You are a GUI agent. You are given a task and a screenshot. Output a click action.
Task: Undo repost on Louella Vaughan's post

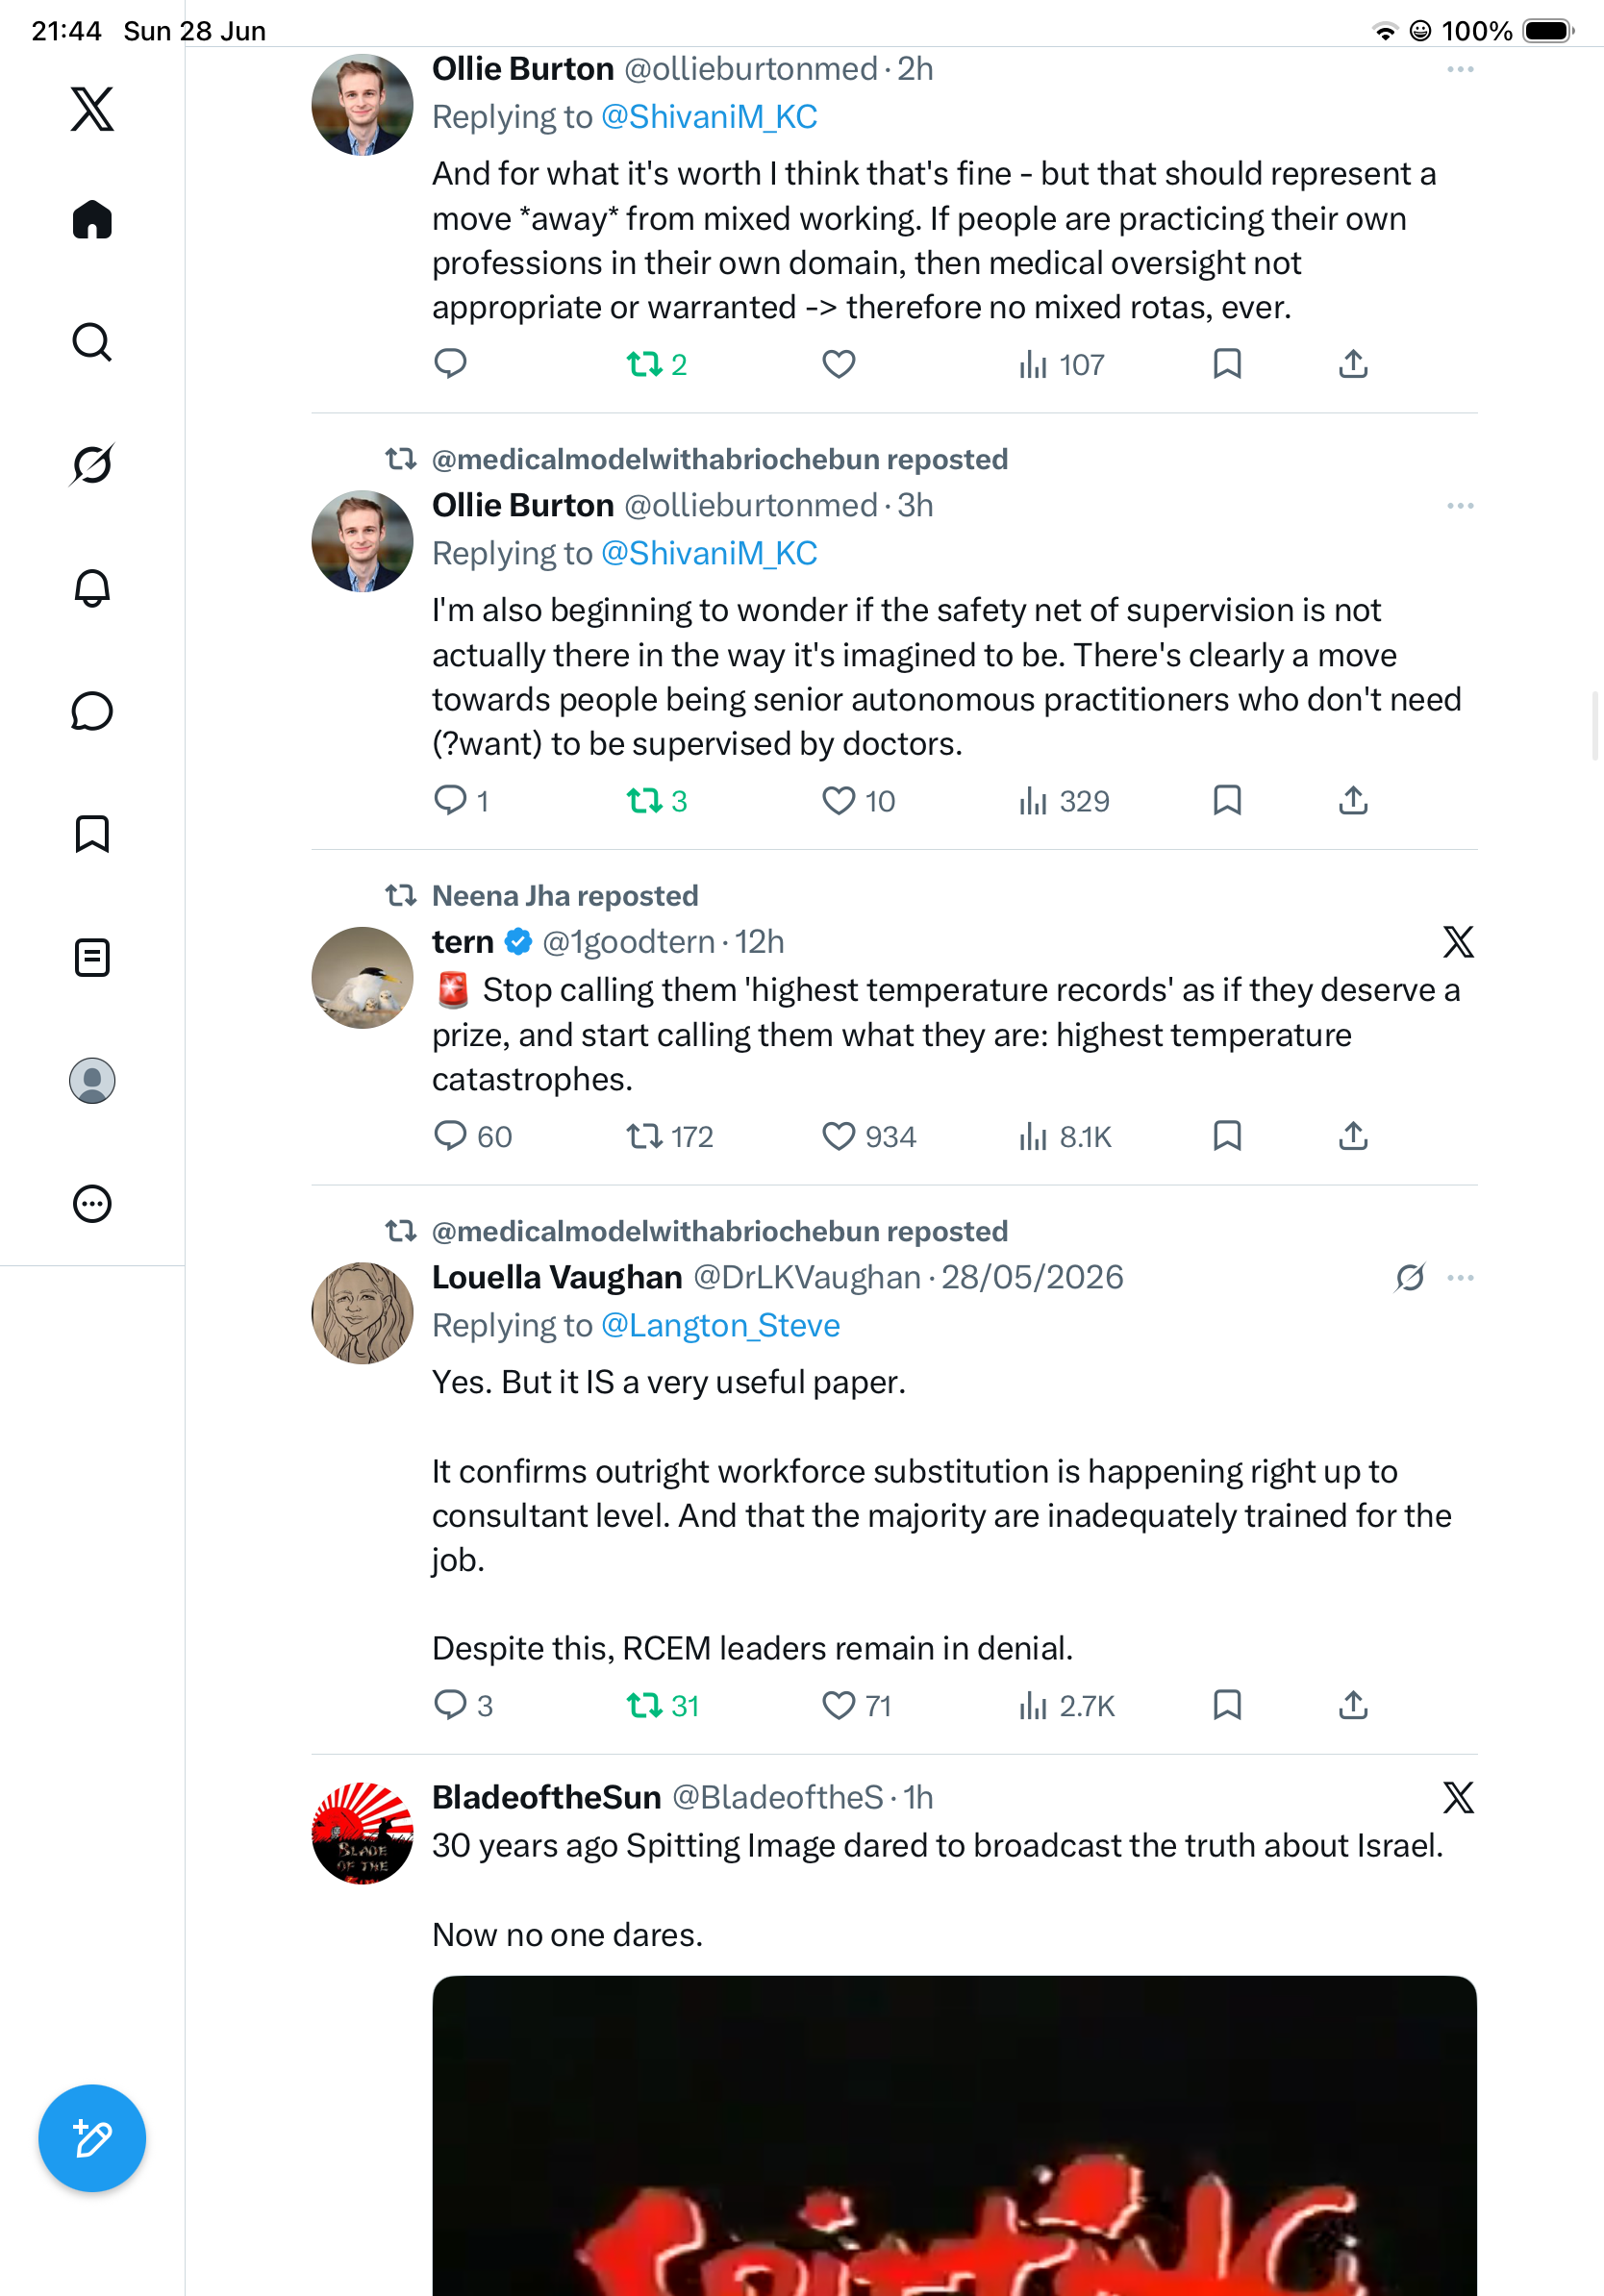[644, 1705]
